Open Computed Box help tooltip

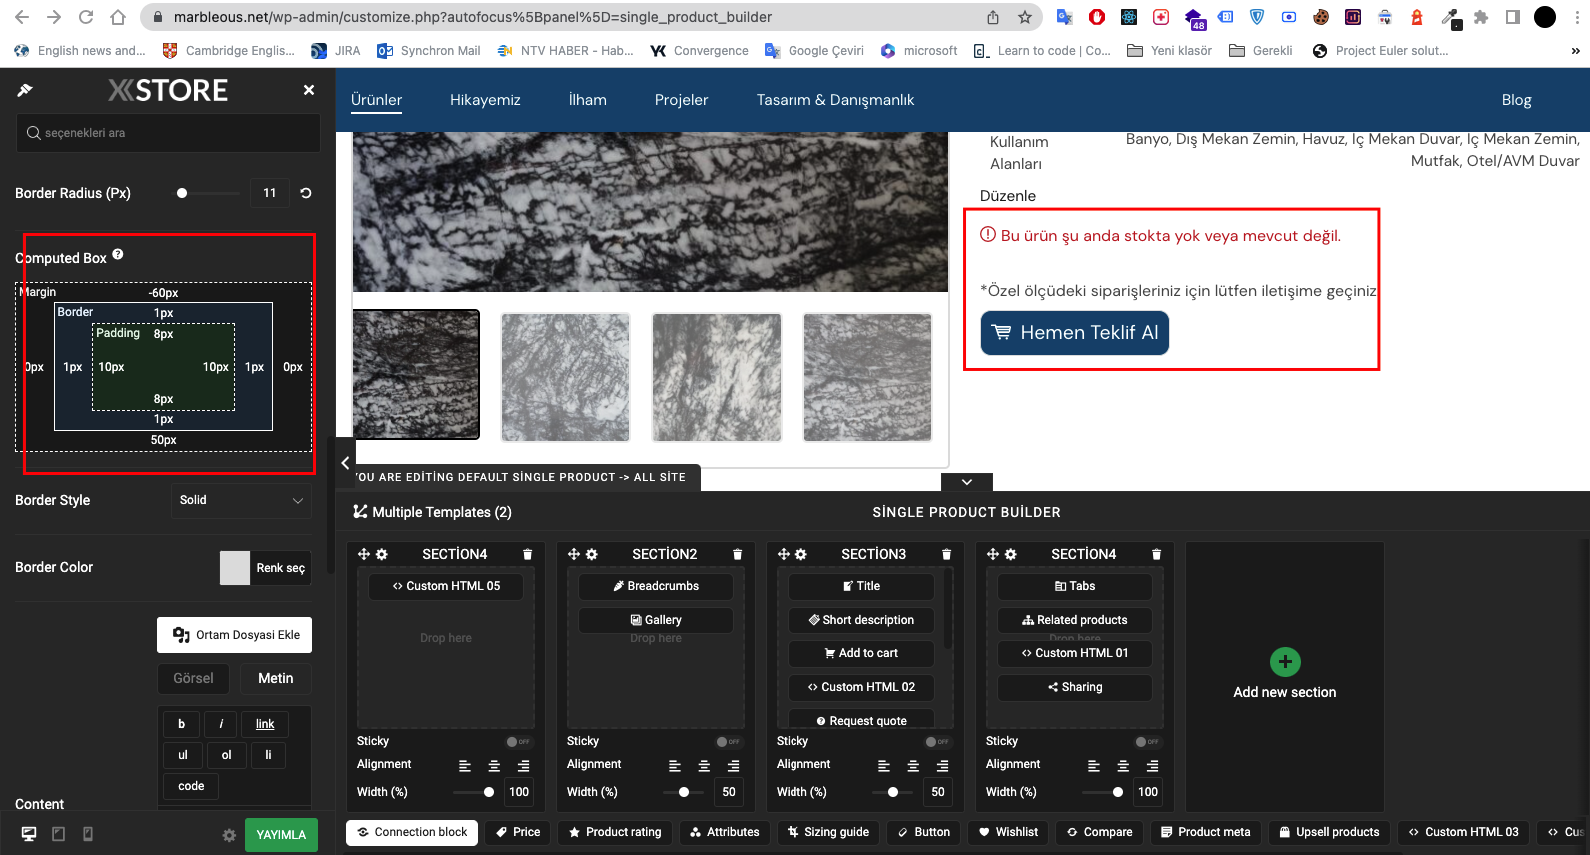(118, 255)
